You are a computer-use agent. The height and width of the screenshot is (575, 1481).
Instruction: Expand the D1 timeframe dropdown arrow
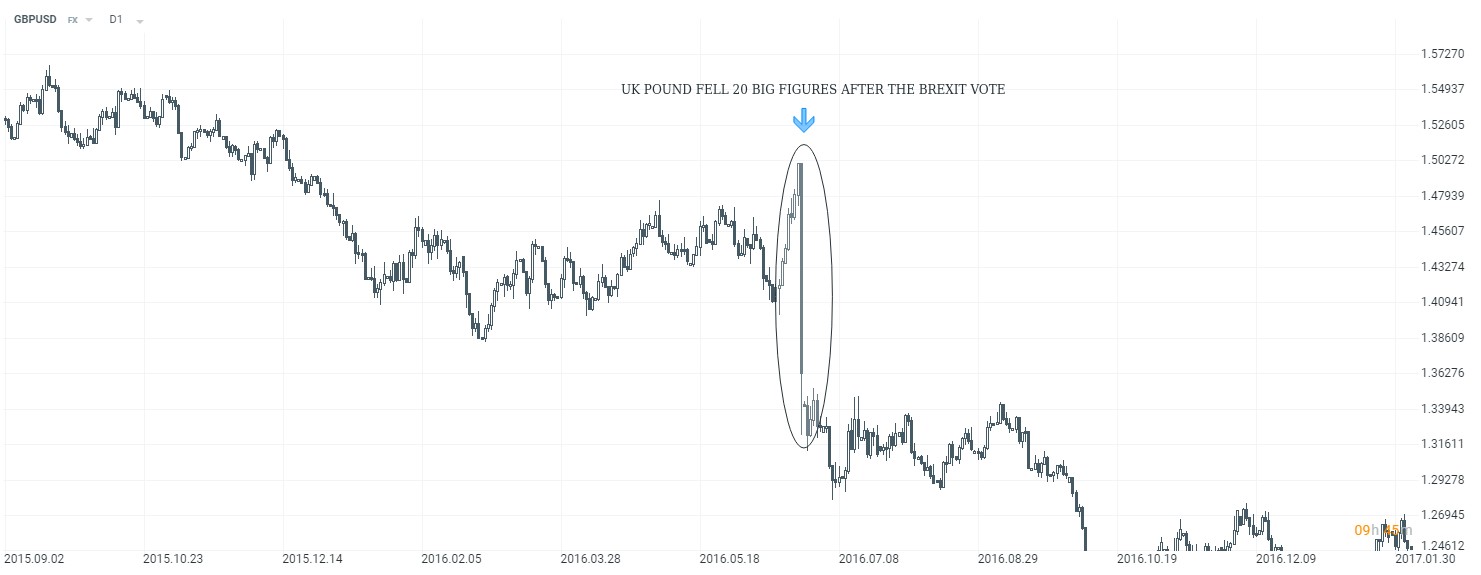coord(139,21)
